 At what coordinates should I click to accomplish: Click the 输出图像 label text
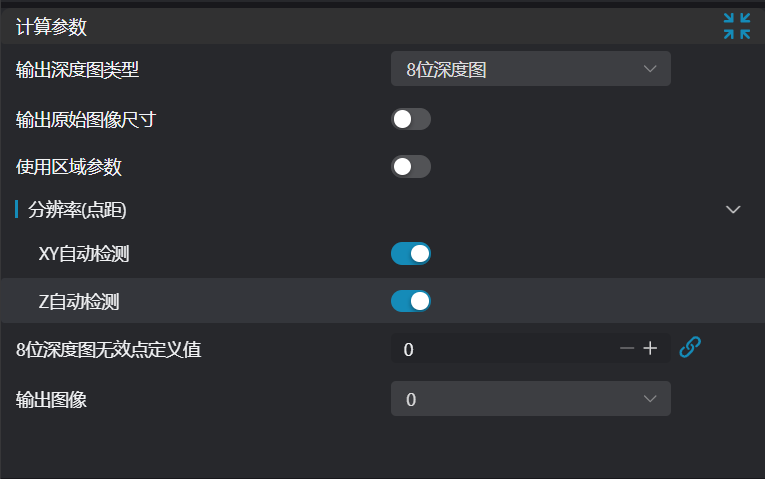coord(51,400)
